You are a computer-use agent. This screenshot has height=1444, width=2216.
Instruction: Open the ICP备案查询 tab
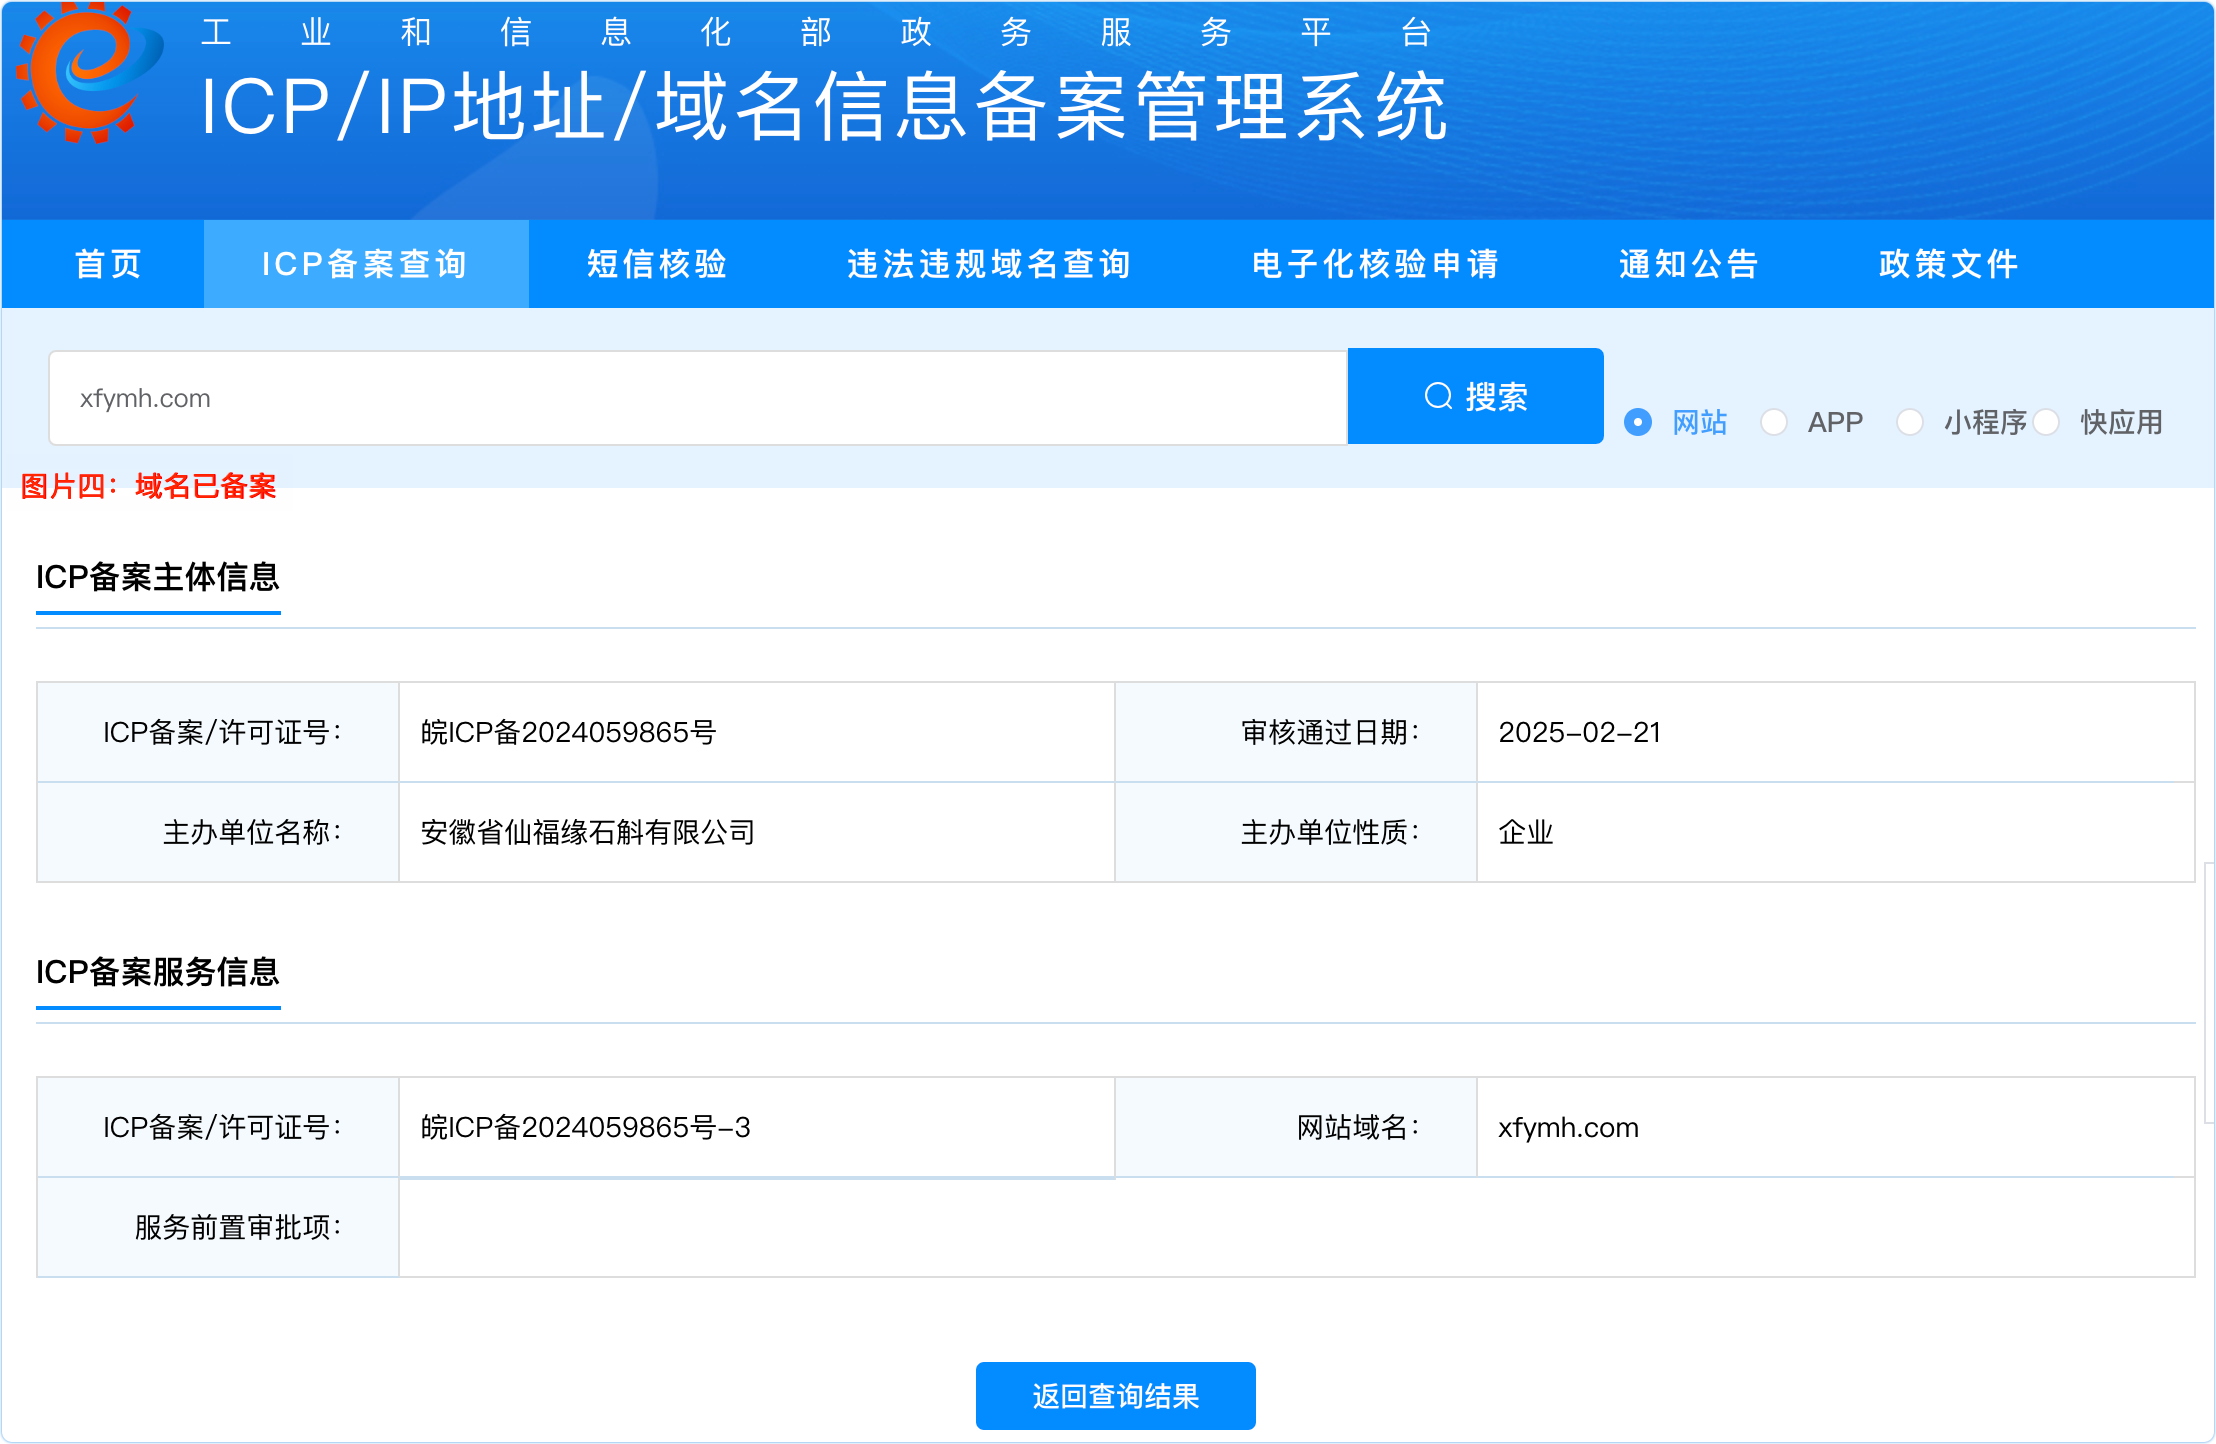coord(365,264)
